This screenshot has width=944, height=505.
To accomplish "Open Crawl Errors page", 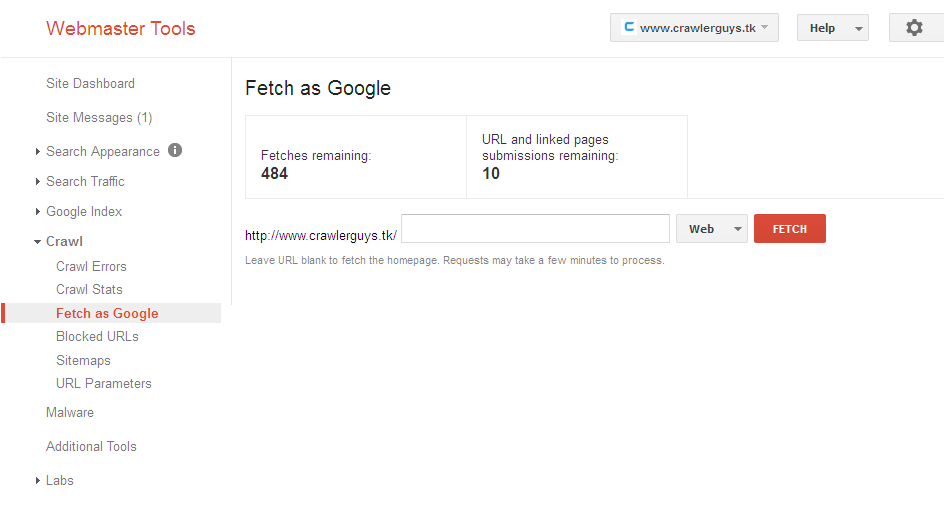I will [92, 266].
